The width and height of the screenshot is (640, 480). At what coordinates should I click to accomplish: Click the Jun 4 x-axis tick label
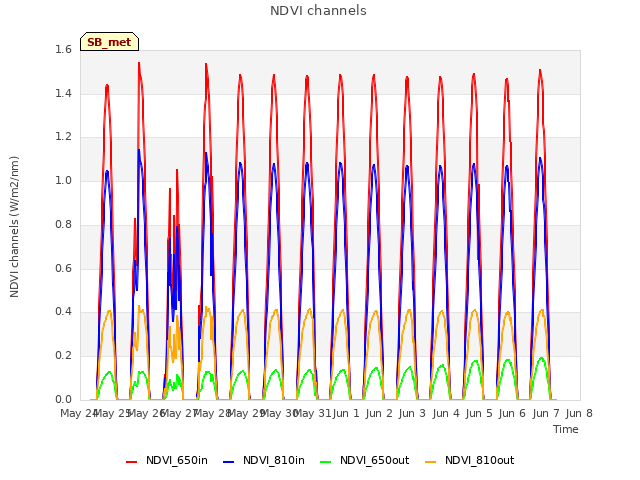pos(446,413)
